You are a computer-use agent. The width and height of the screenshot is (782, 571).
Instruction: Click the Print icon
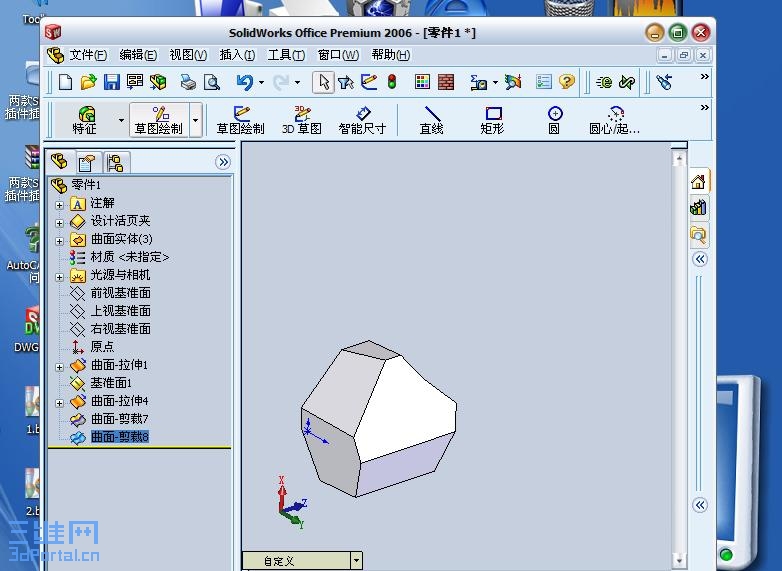[188, 82]
